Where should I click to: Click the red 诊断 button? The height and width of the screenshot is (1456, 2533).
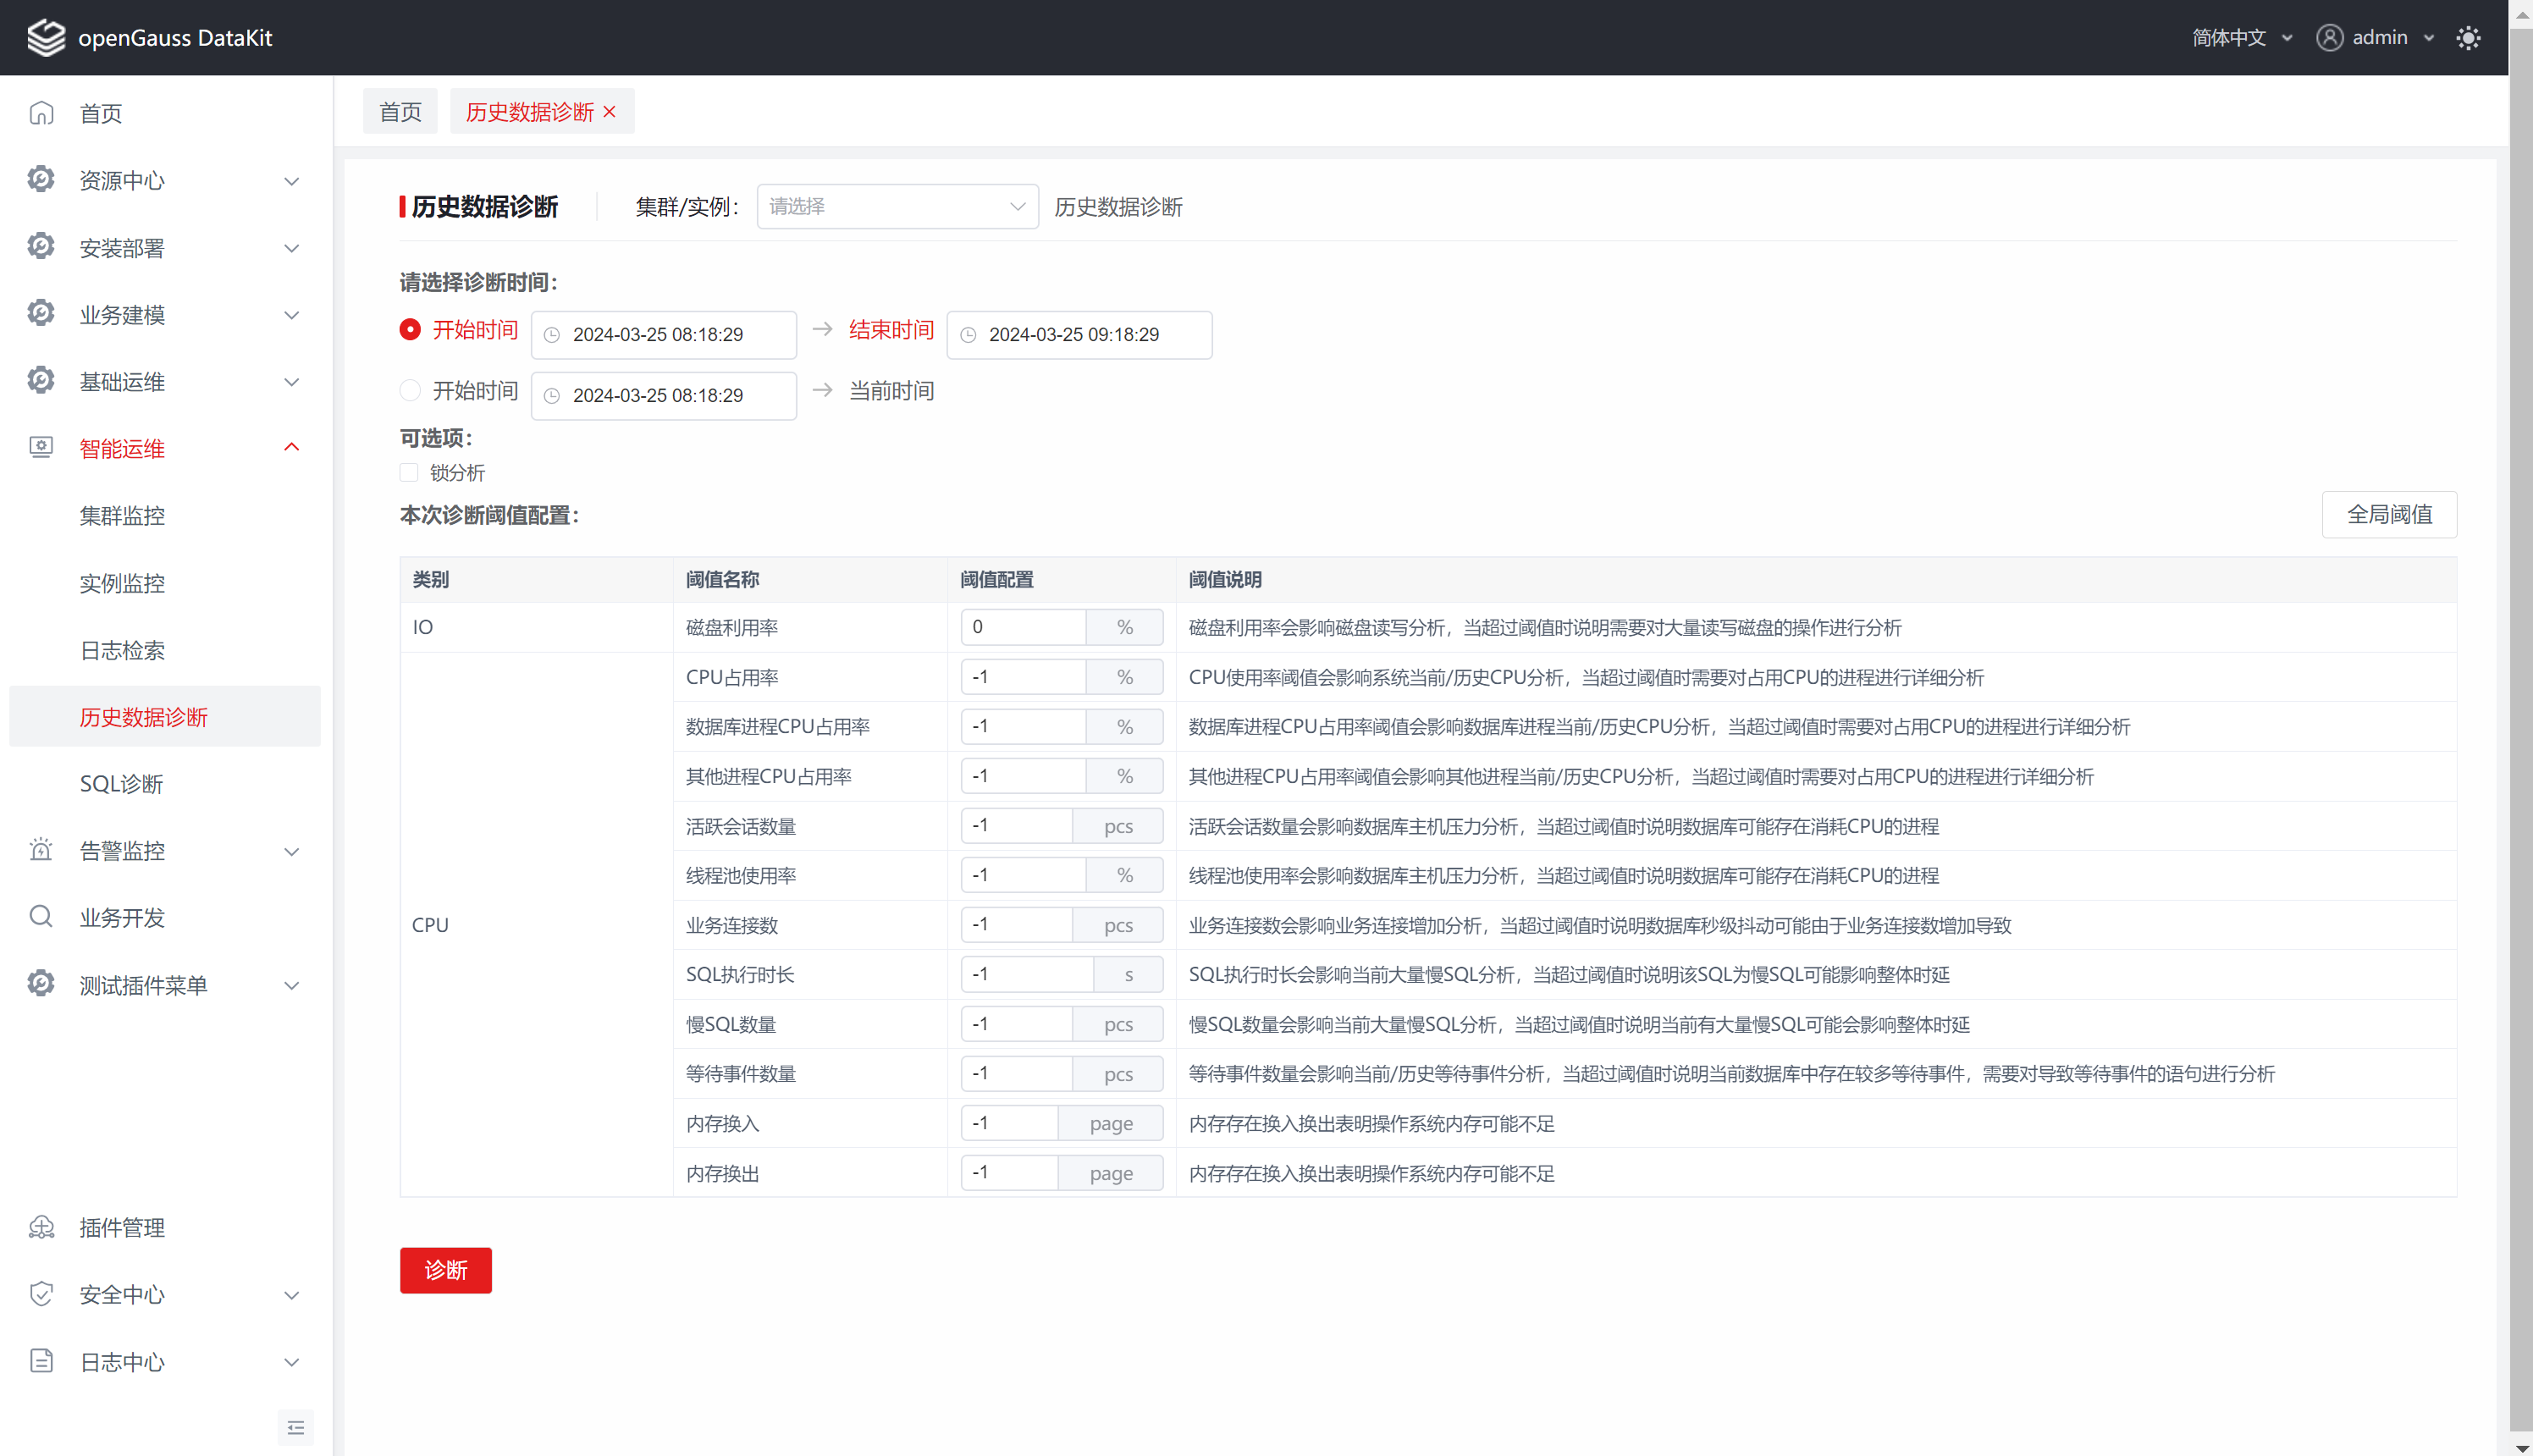pos(445,1270)
